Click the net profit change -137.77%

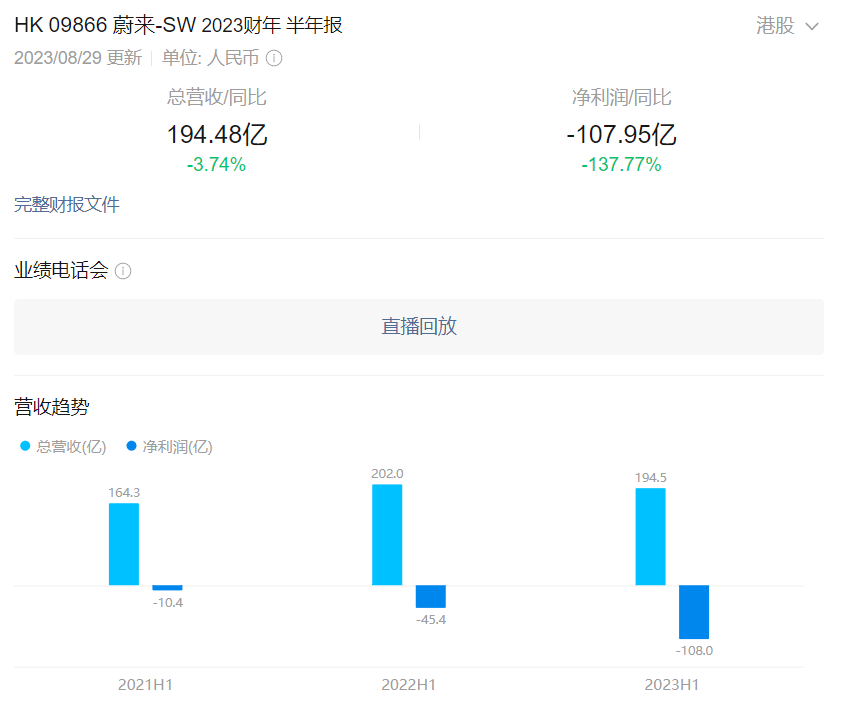pos(621,164)
